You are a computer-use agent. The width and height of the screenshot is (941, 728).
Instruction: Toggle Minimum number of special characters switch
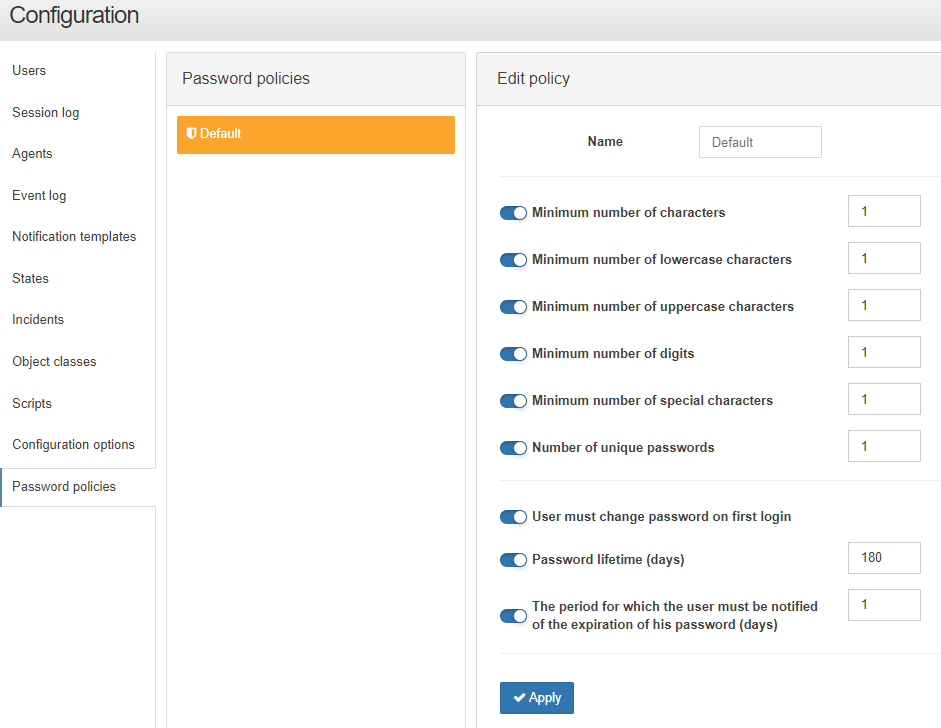[513, 400]
